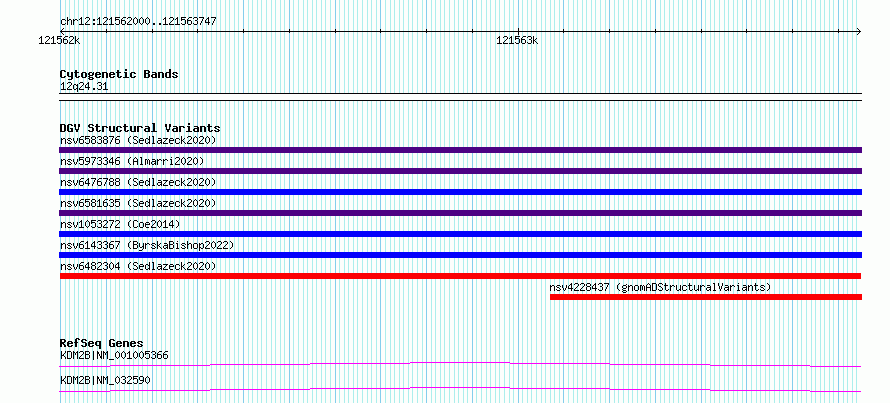Select the nsv6583876 purple variant bar
This screenshot has height=403, width=890.
point(460,150)
